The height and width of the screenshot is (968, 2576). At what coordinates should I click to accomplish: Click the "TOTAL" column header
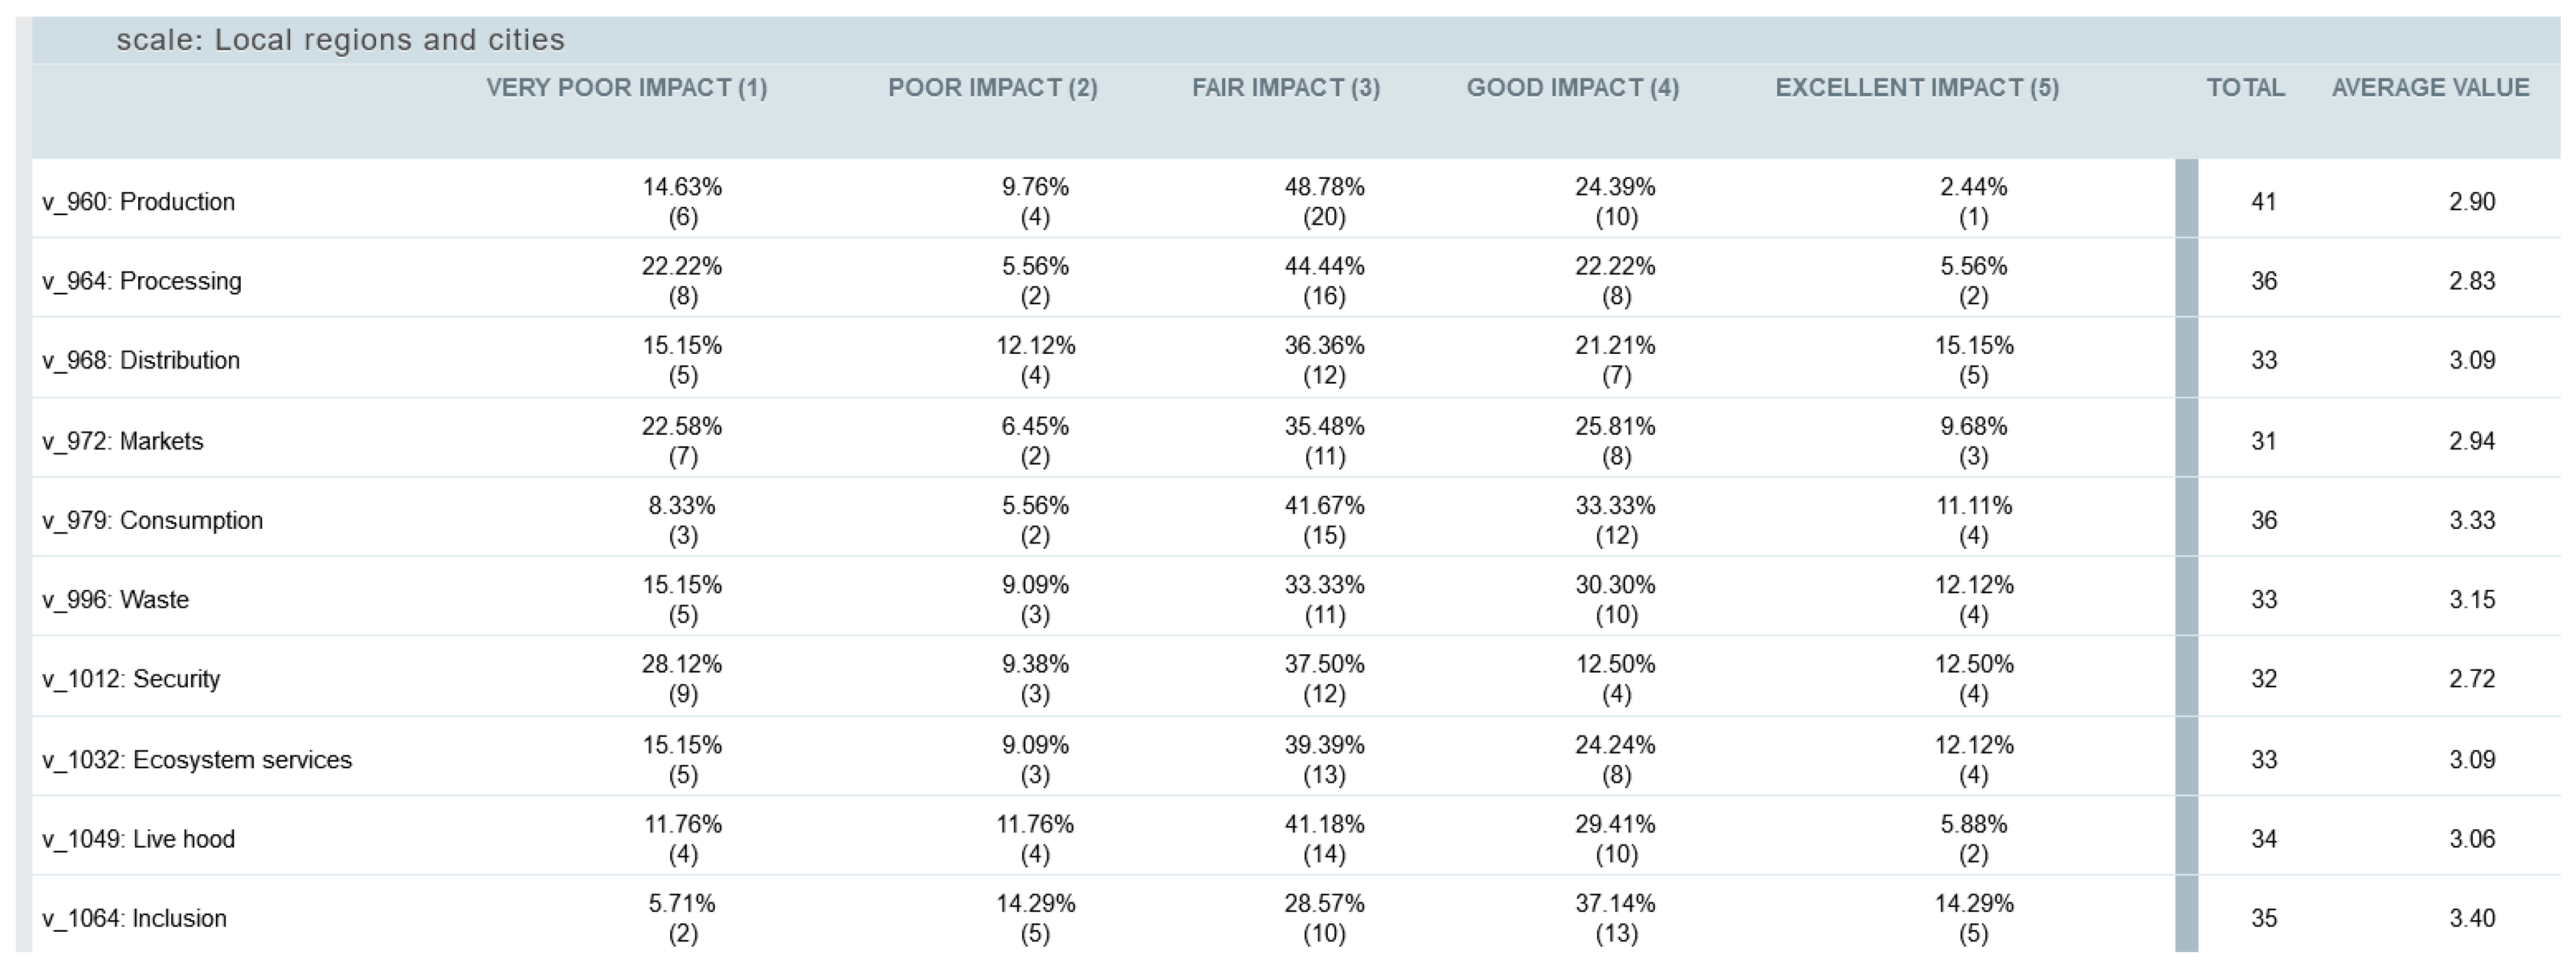[x=2245, y=88]
